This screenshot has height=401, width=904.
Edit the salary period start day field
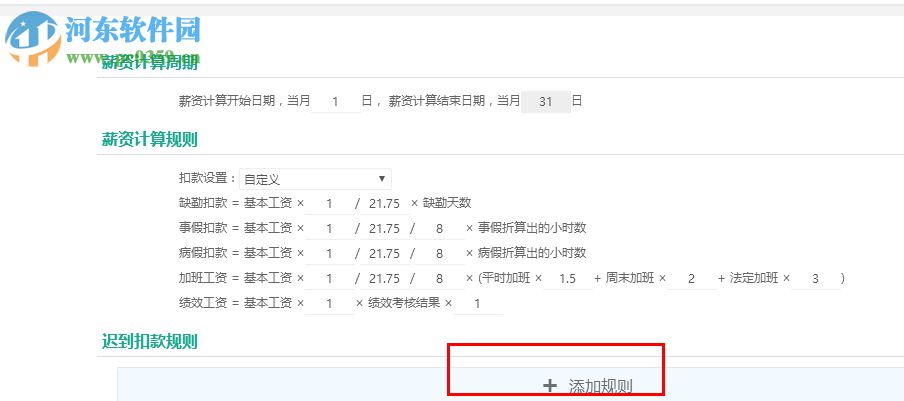(336, 101)
